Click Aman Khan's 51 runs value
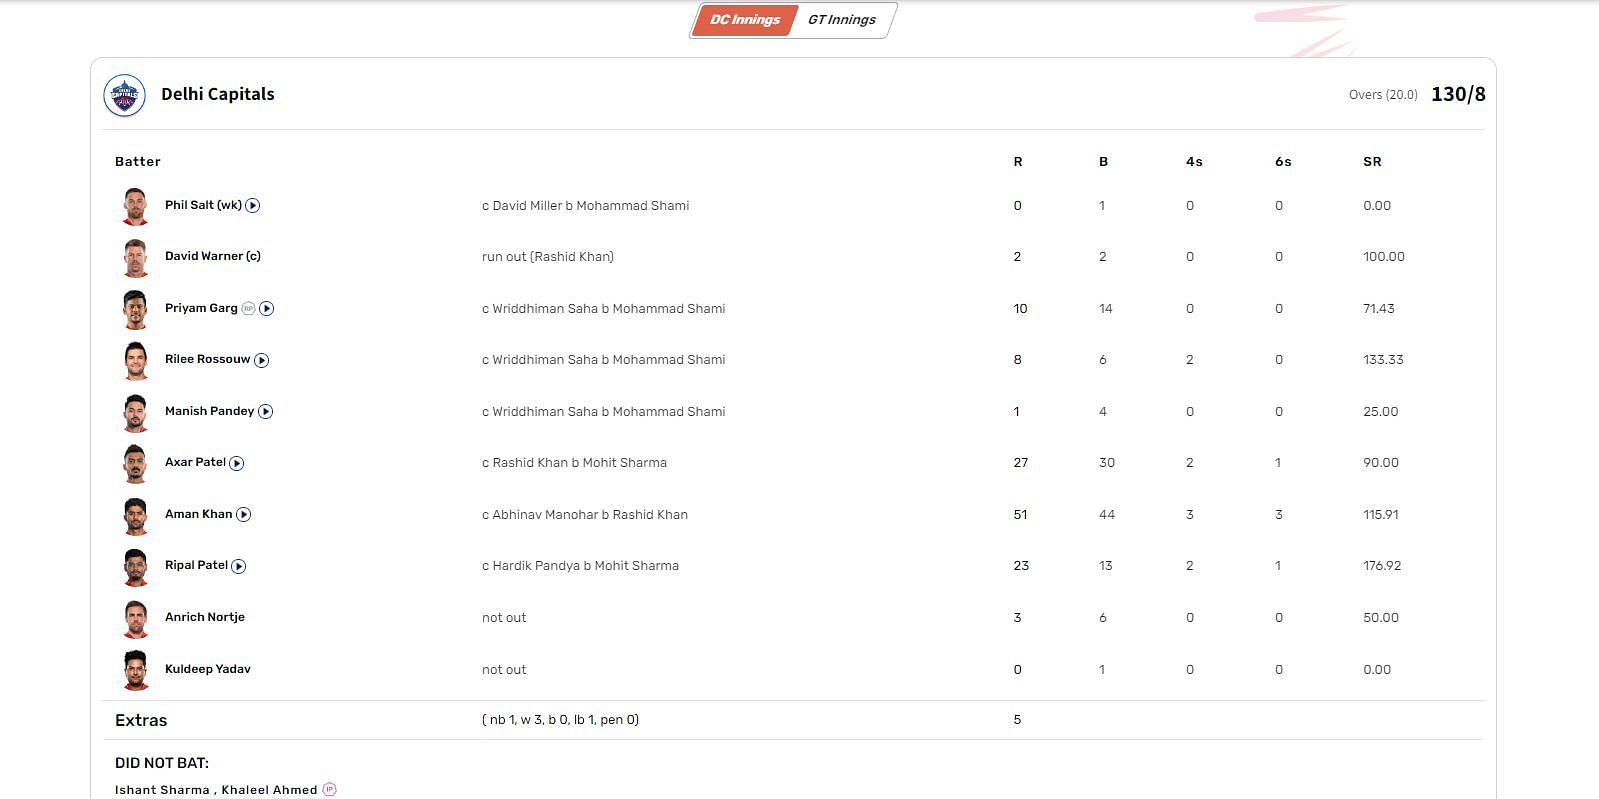 [1020, 515]
